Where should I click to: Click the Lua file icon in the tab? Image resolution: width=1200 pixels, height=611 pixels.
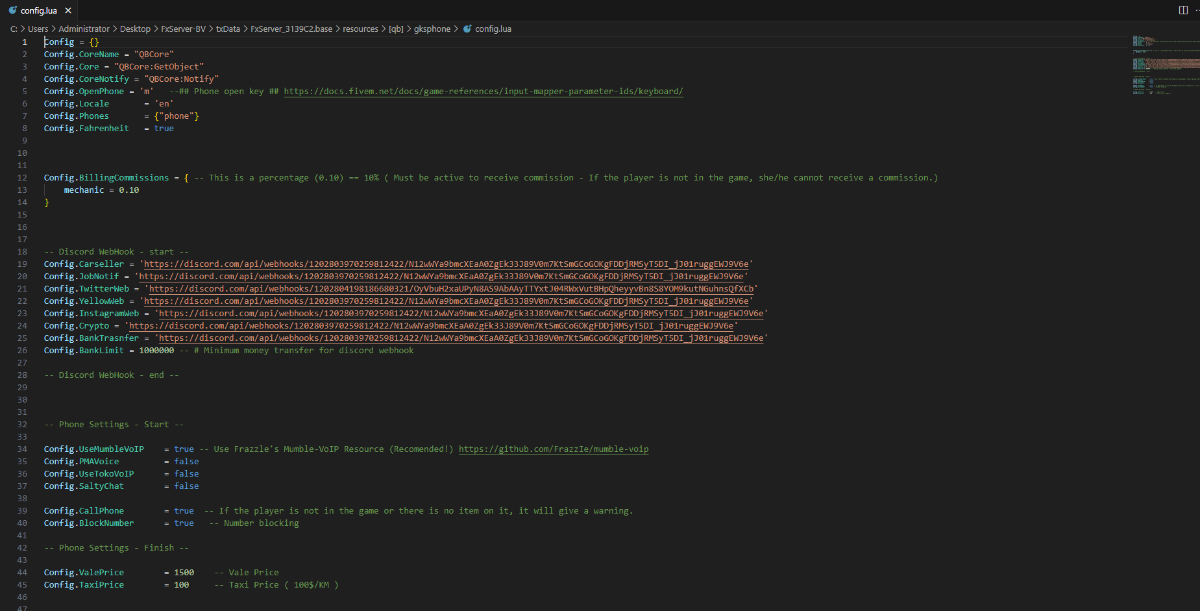tap(12, 10)
